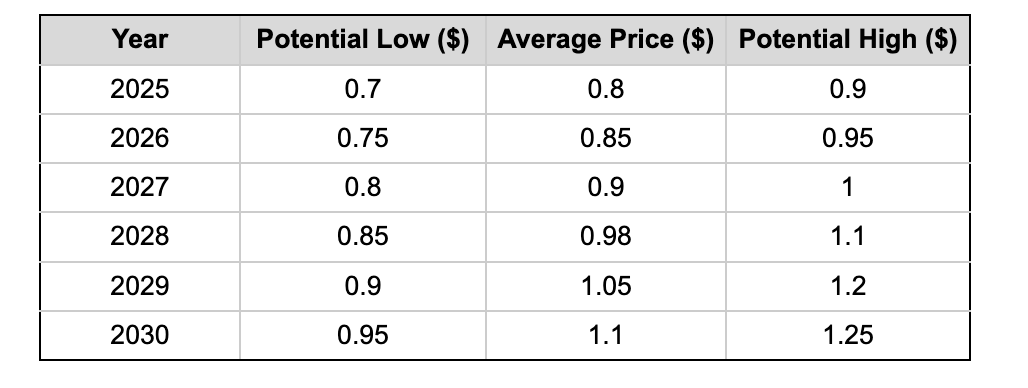
Task: Click the 2027 year cell
Action: 140,187
